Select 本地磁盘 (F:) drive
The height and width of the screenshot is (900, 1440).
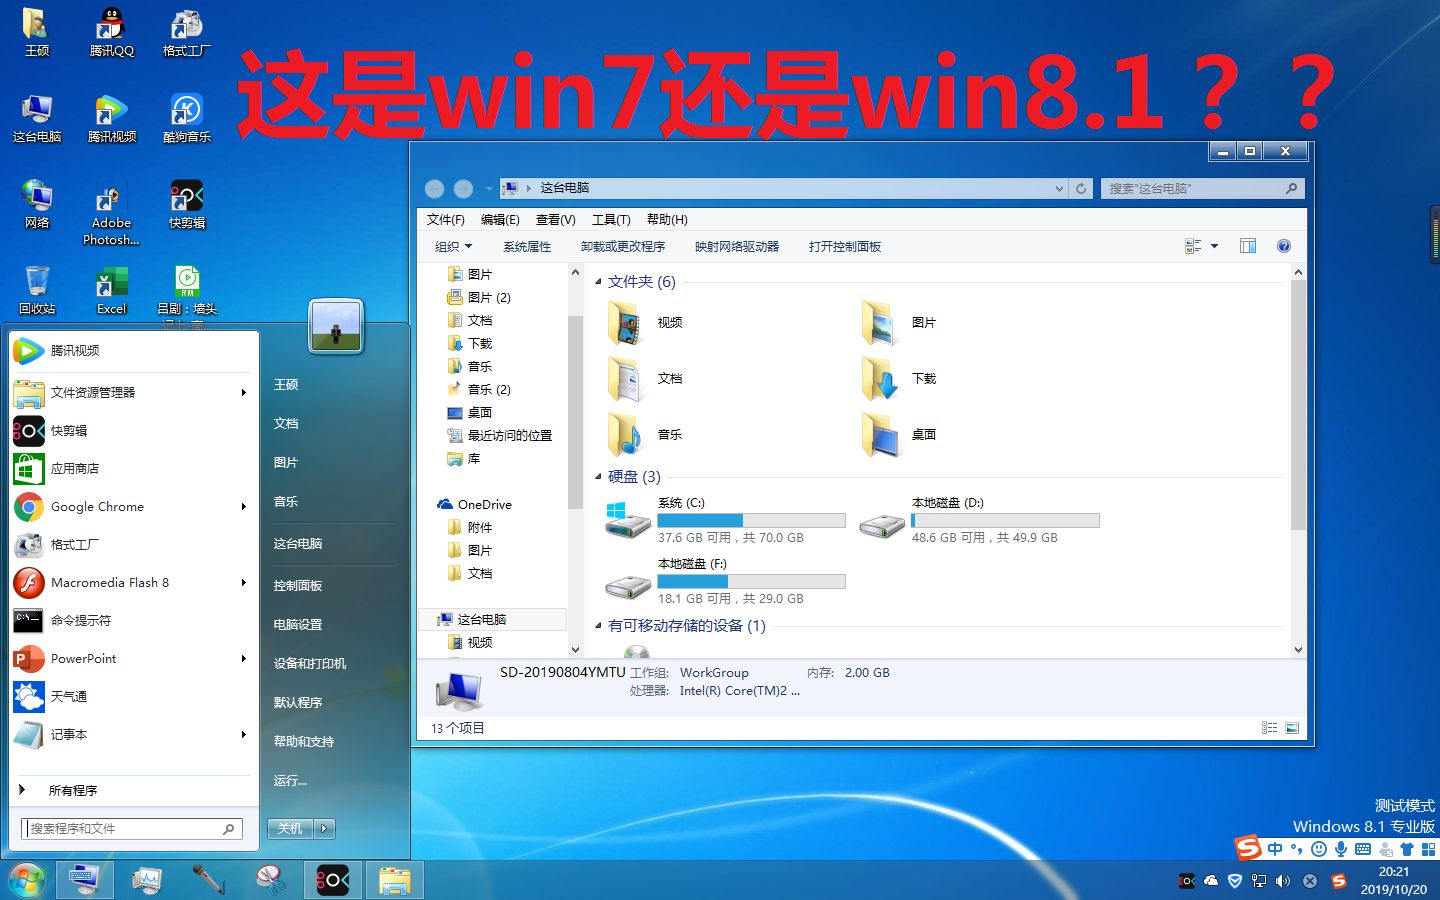(x=726, y=581)
